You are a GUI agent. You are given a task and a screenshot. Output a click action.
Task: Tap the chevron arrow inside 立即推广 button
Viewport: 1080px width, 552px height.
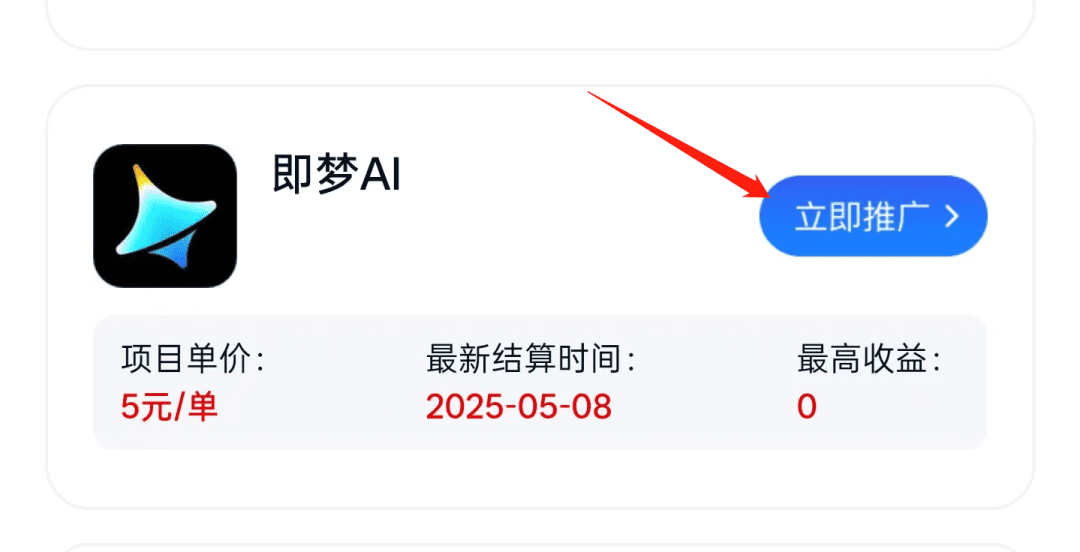tap(952, 216)
